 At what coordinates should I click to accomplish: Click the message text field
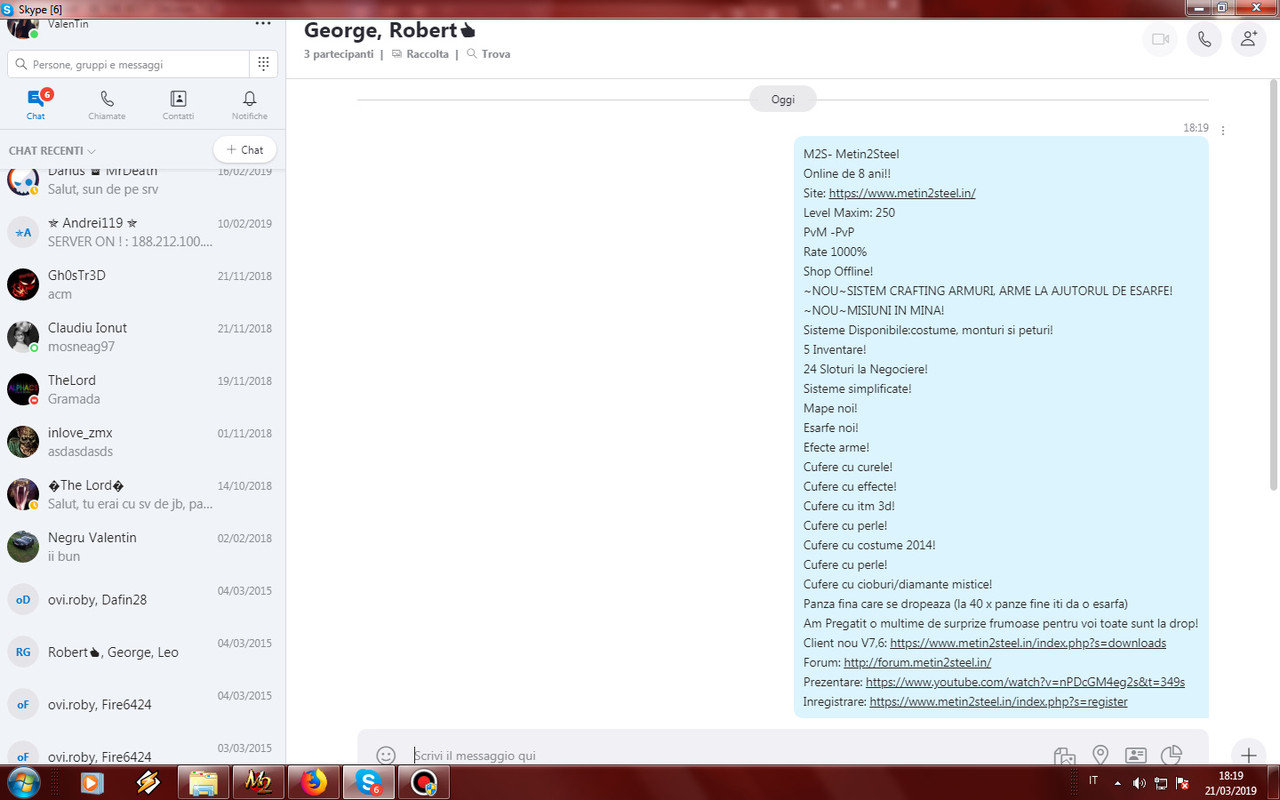[x=720, y=755]
